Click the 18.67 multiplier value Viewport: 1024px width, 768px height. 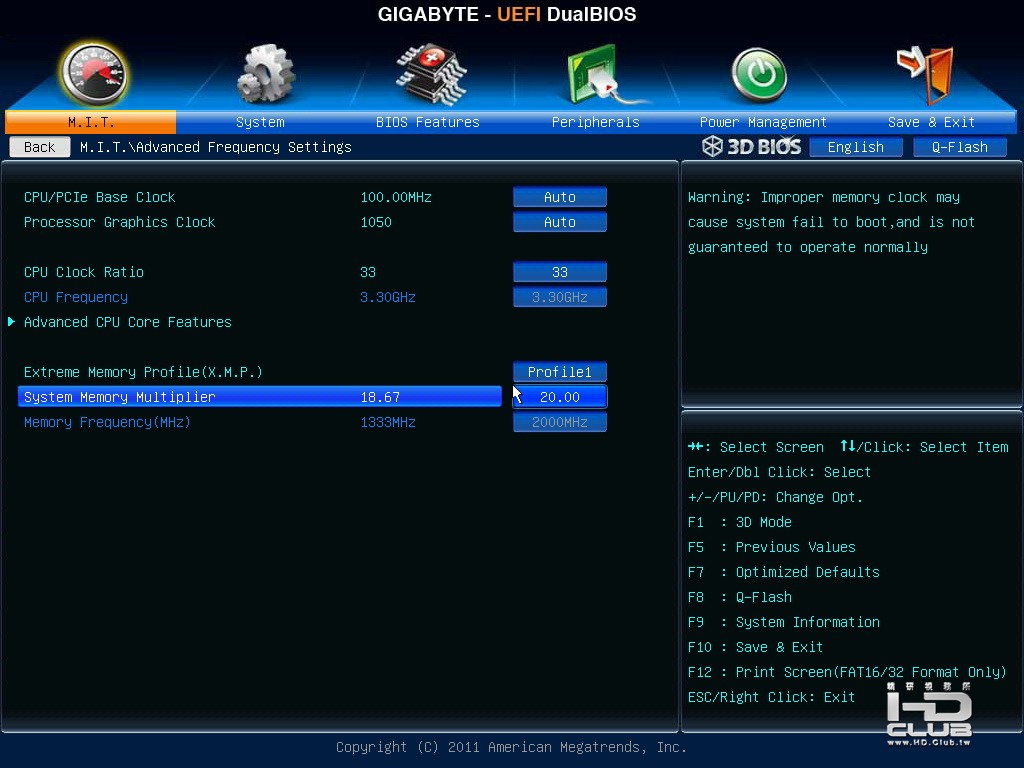point(380,397)
